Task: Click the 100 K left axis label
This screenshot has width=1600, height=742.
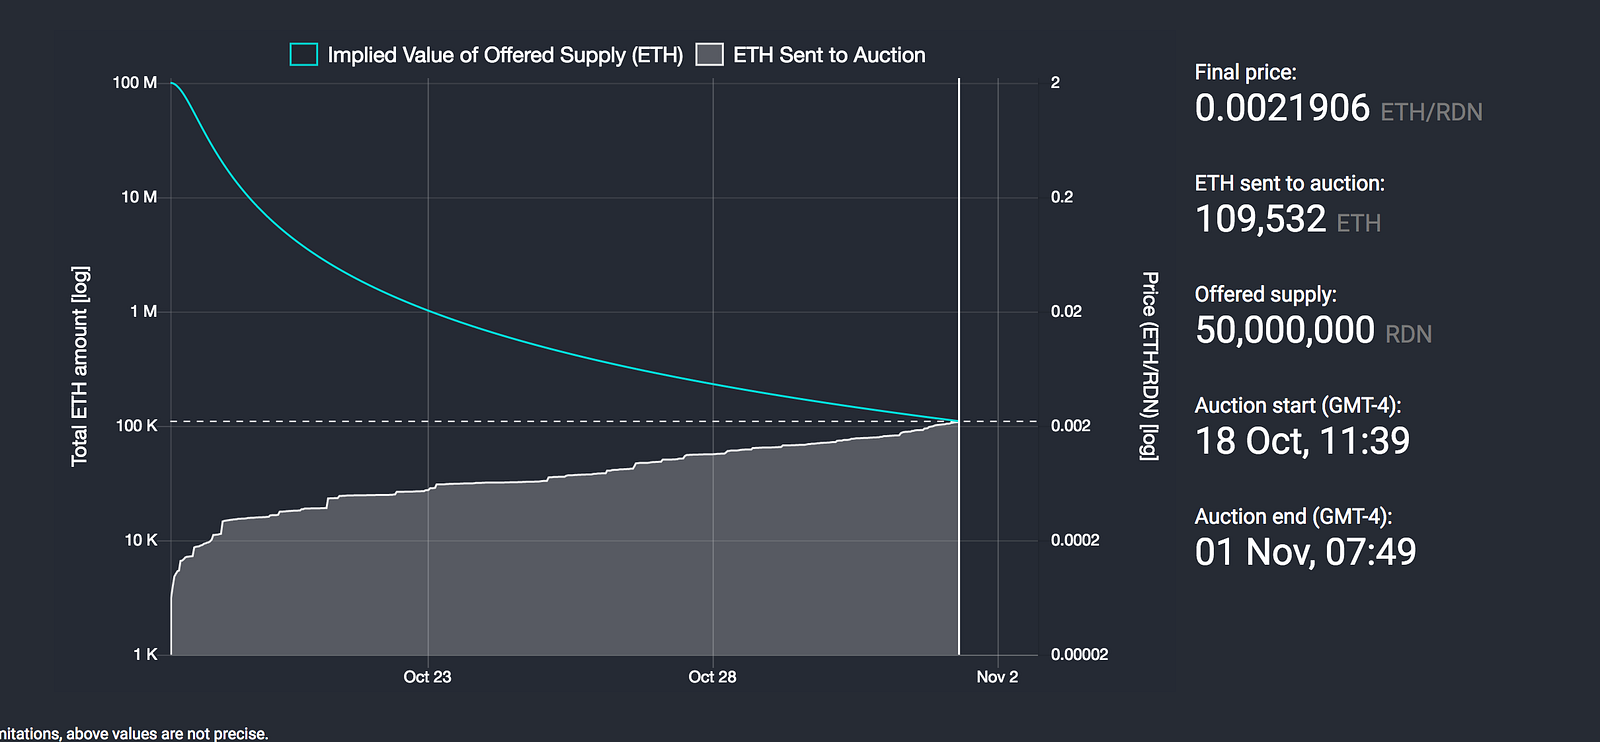Action: 137,426
